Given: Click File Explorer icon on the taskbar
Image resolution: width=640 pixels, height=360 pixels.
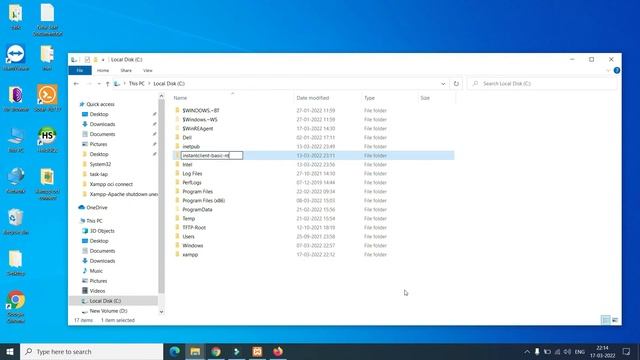Looking at the screenshot, I should 196,351.
